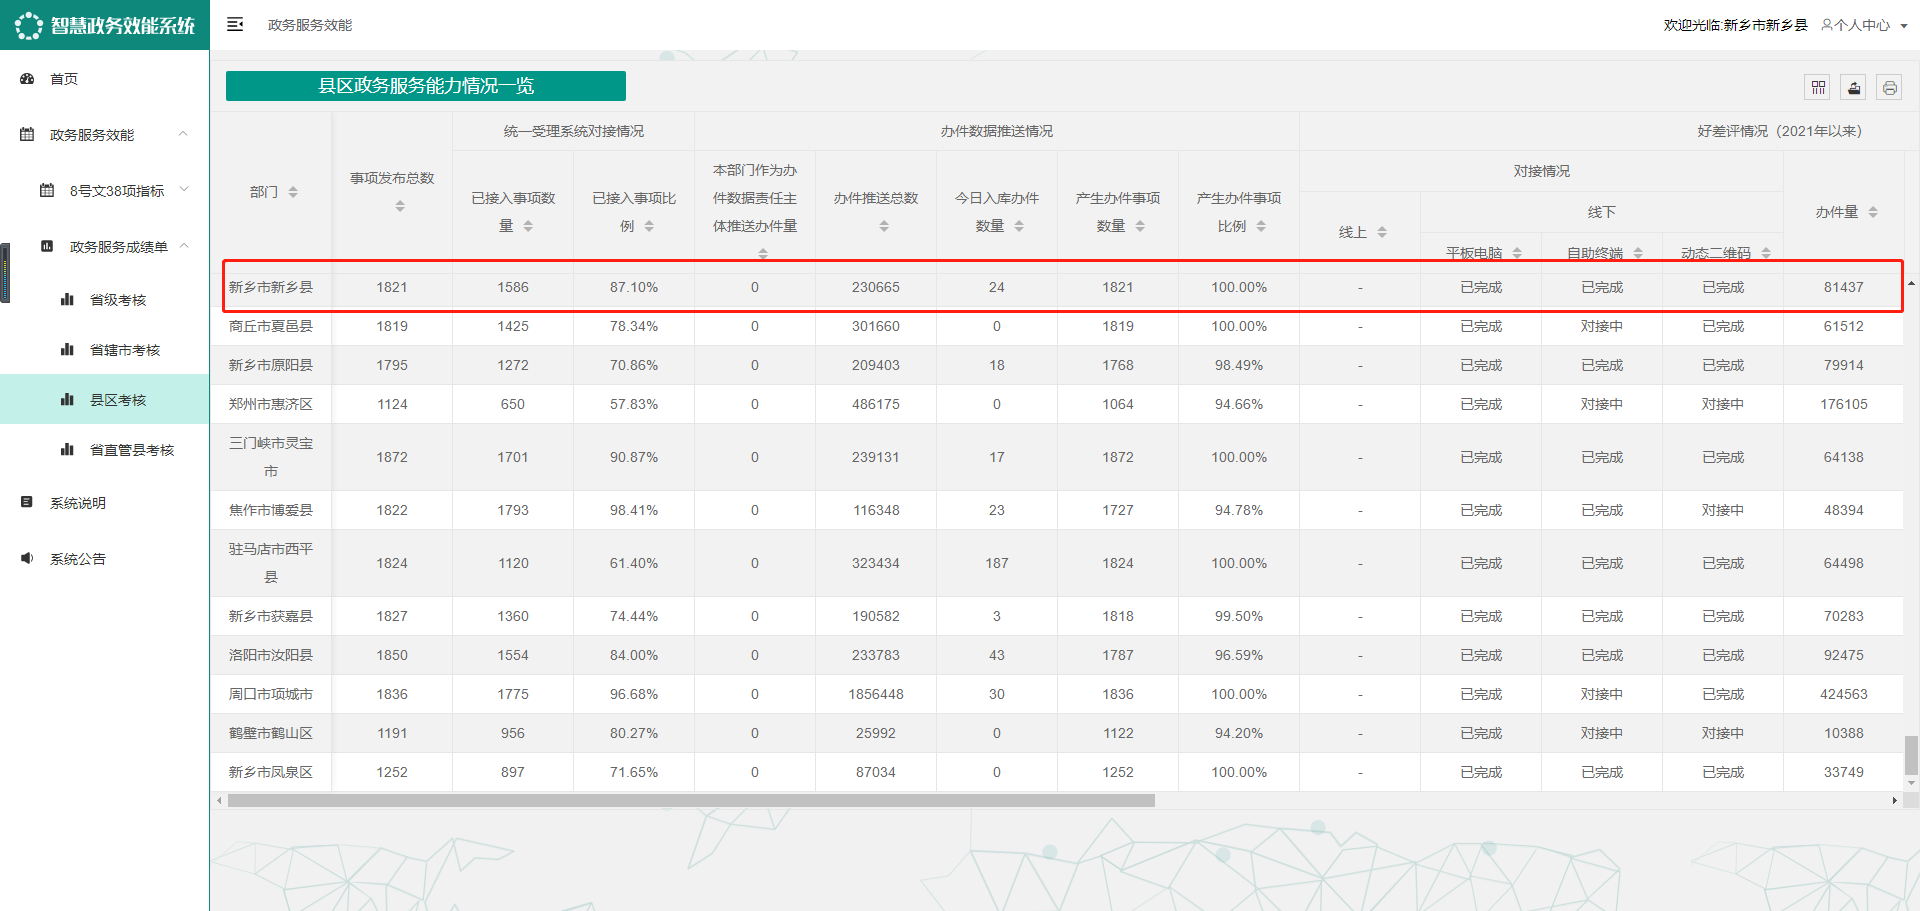Screen dimensions: 1920x911
Task: Open the 个人中心 dropdown arrow
Action: click(1903, 26)
